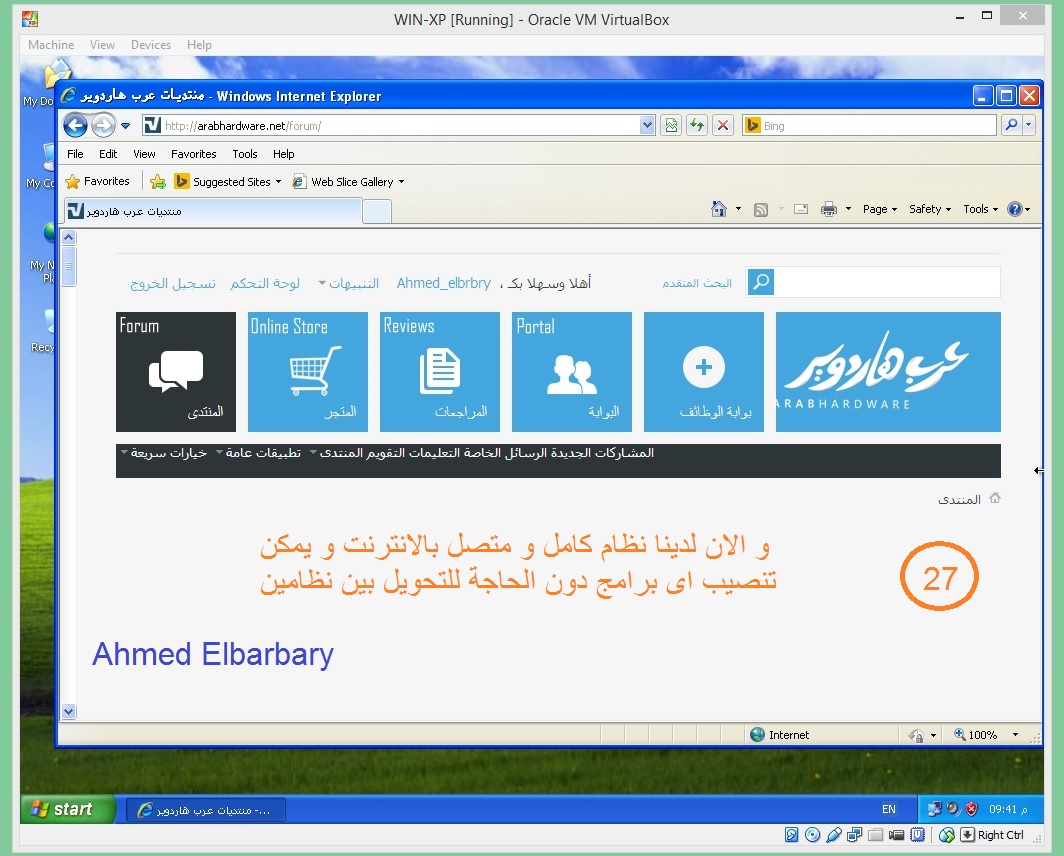Click the Print icon in command bar
The height and width of the screenshot is (856, 1064).
(828, 209)
